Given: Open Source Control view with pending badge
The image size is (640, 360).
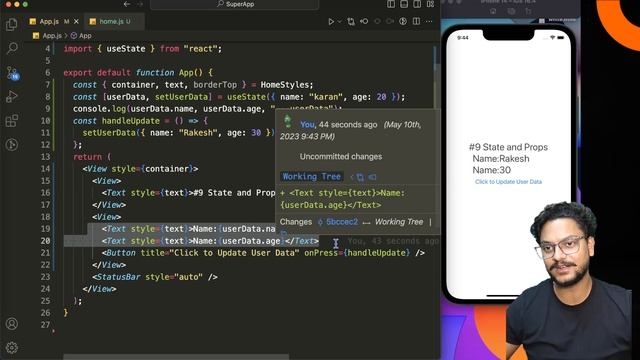Looking at the screenshot, I should (12, 73).
